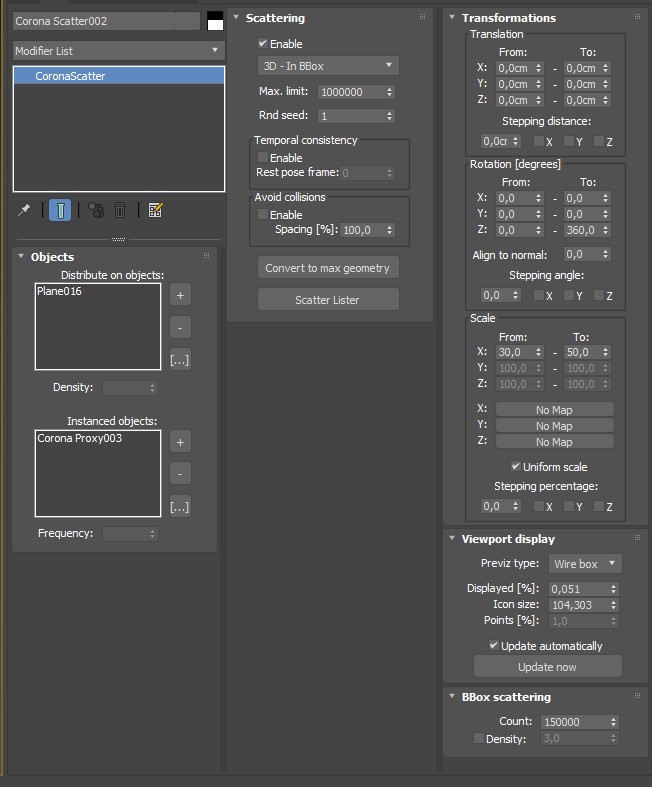
Task: Collapse the Transformations rollout
Action: tap(452, 17)
